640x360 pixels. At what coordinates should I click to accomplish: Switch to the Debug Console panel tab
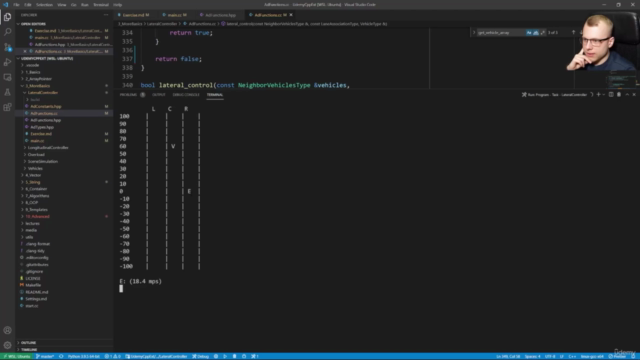(186, 95)
